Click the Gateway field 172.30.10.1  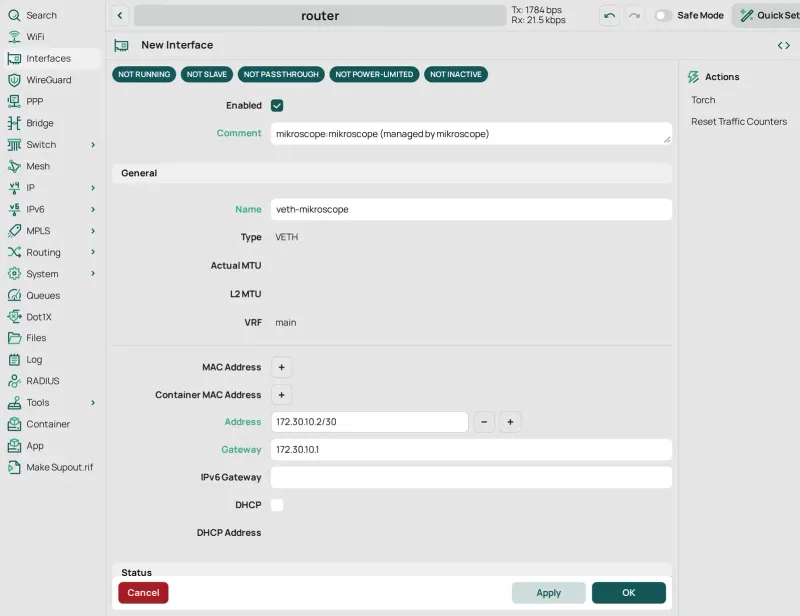471,450
